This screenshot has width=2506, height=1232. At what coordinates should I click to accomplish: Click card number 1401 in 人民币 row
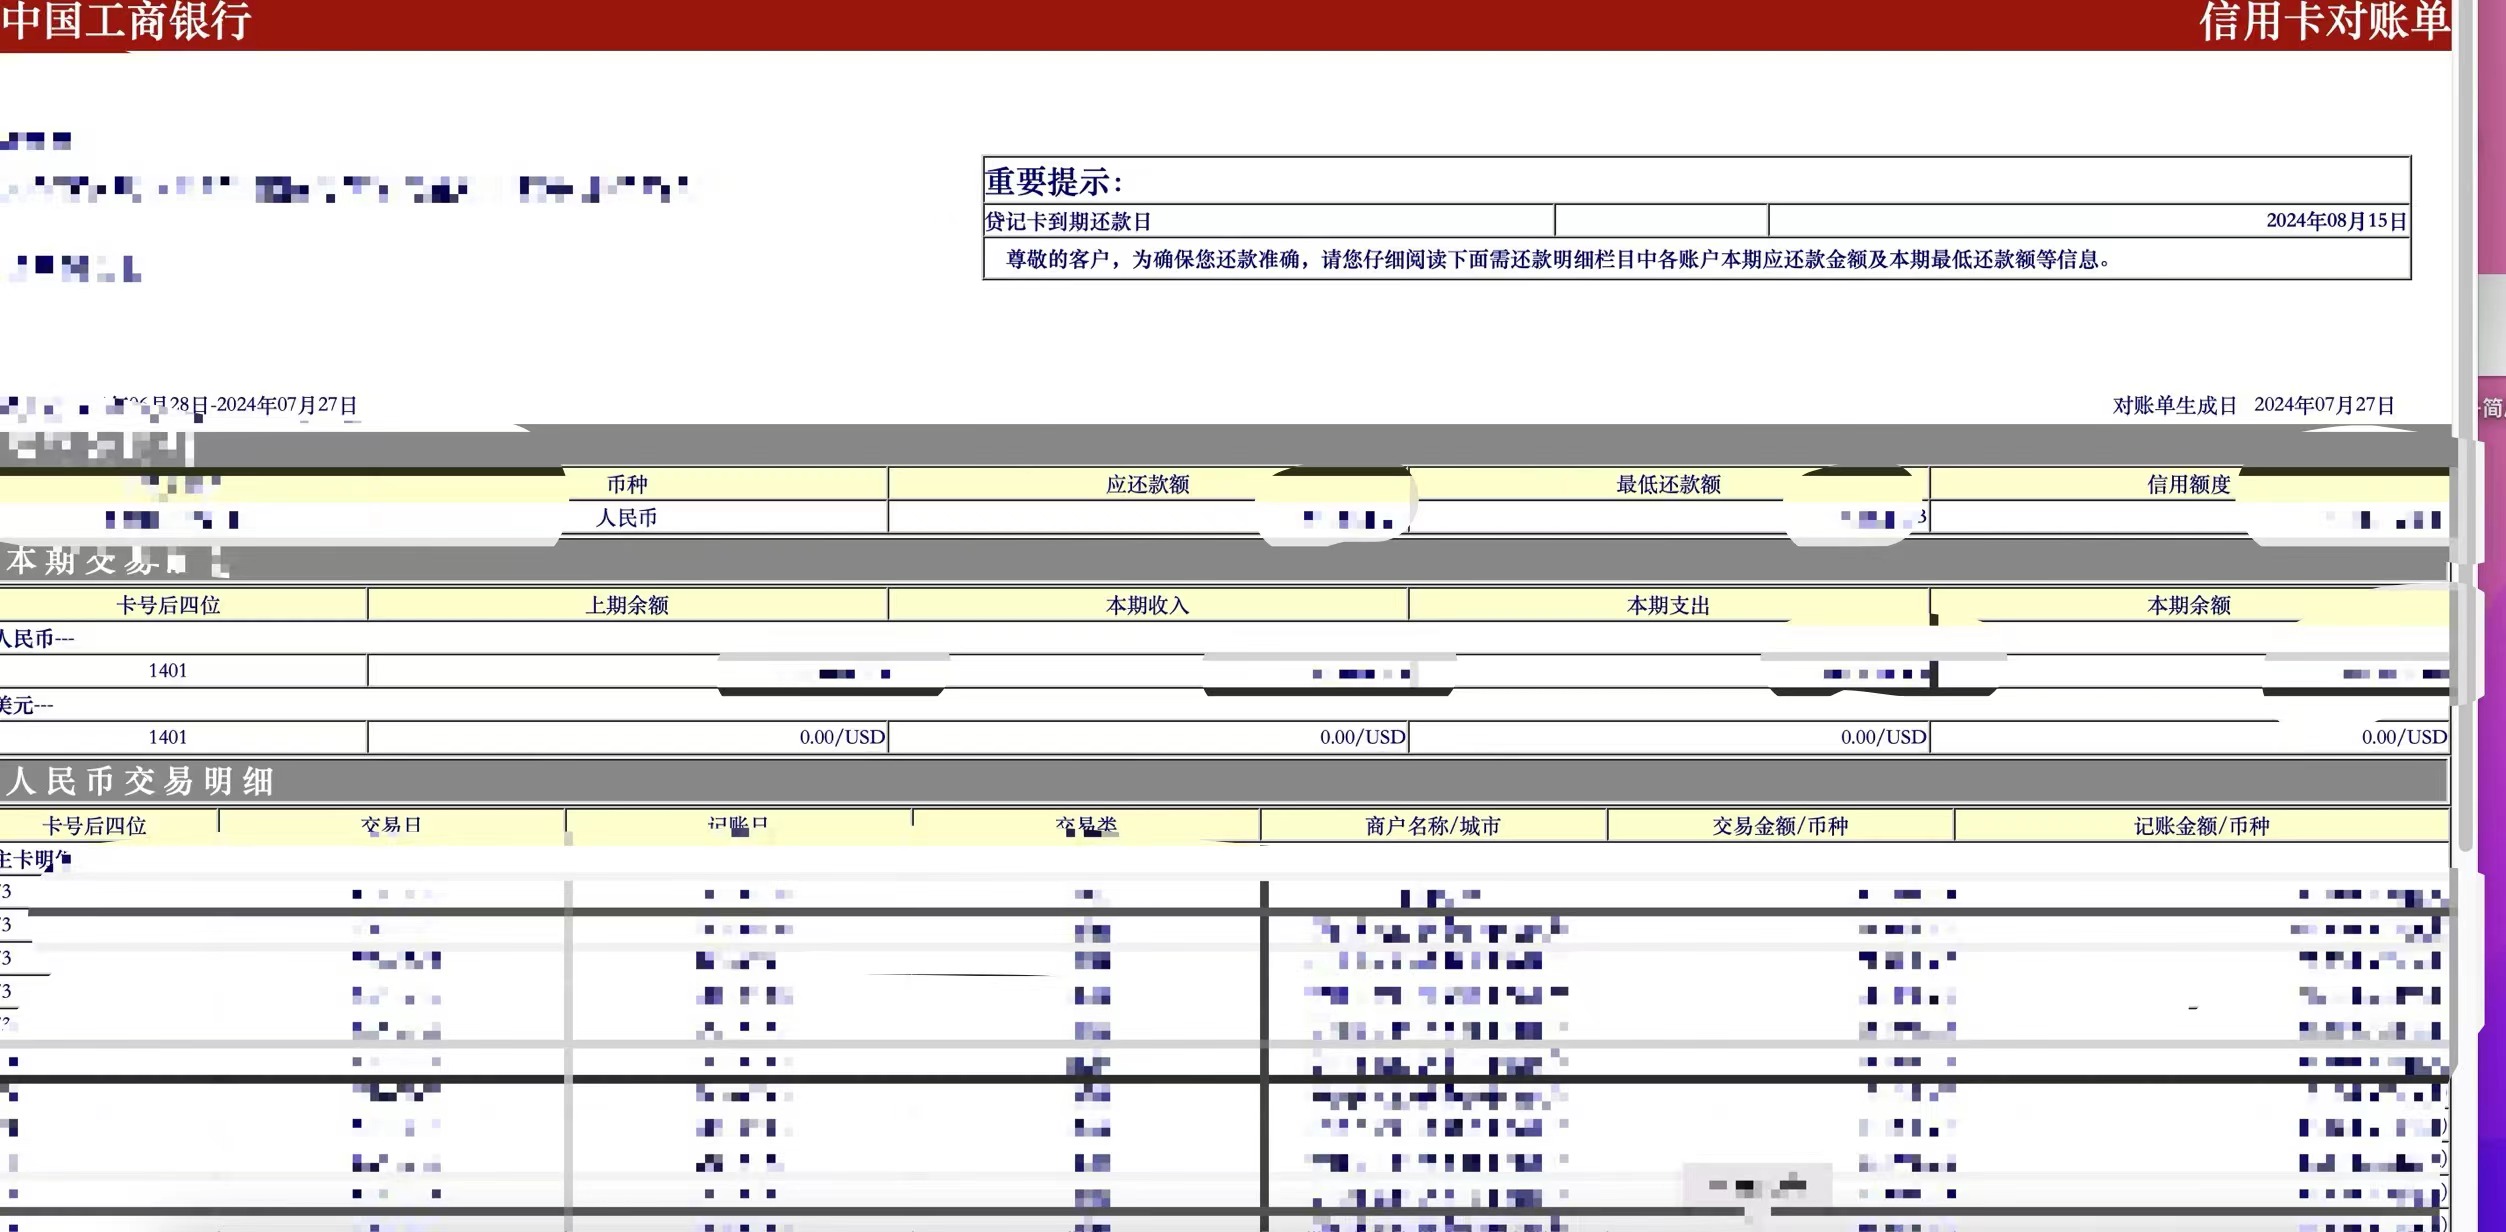click(168, 671)
